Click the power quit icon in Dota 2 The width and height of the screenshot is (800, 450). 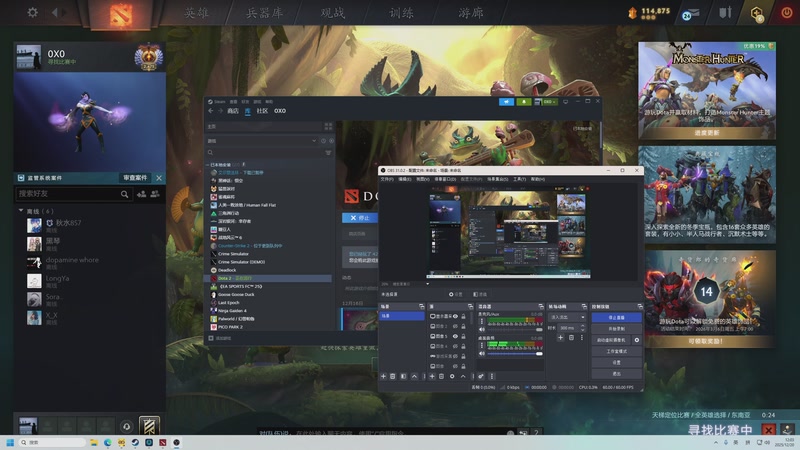click(787, 13)
